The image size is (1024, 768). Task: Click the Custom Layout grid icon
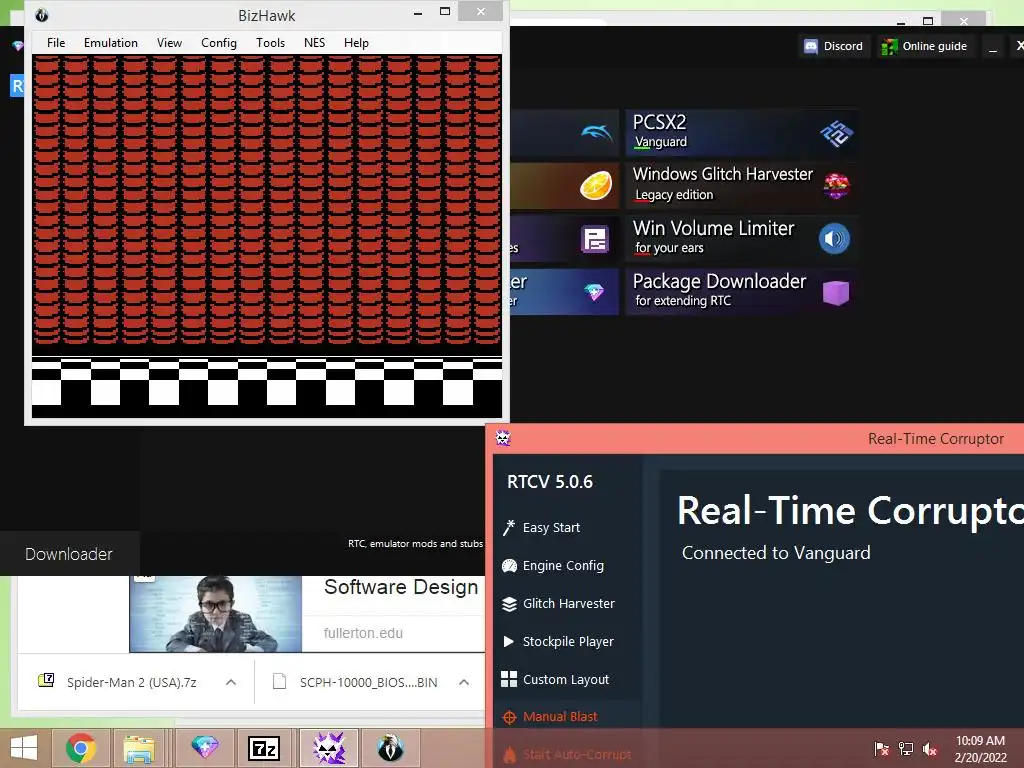509,679
